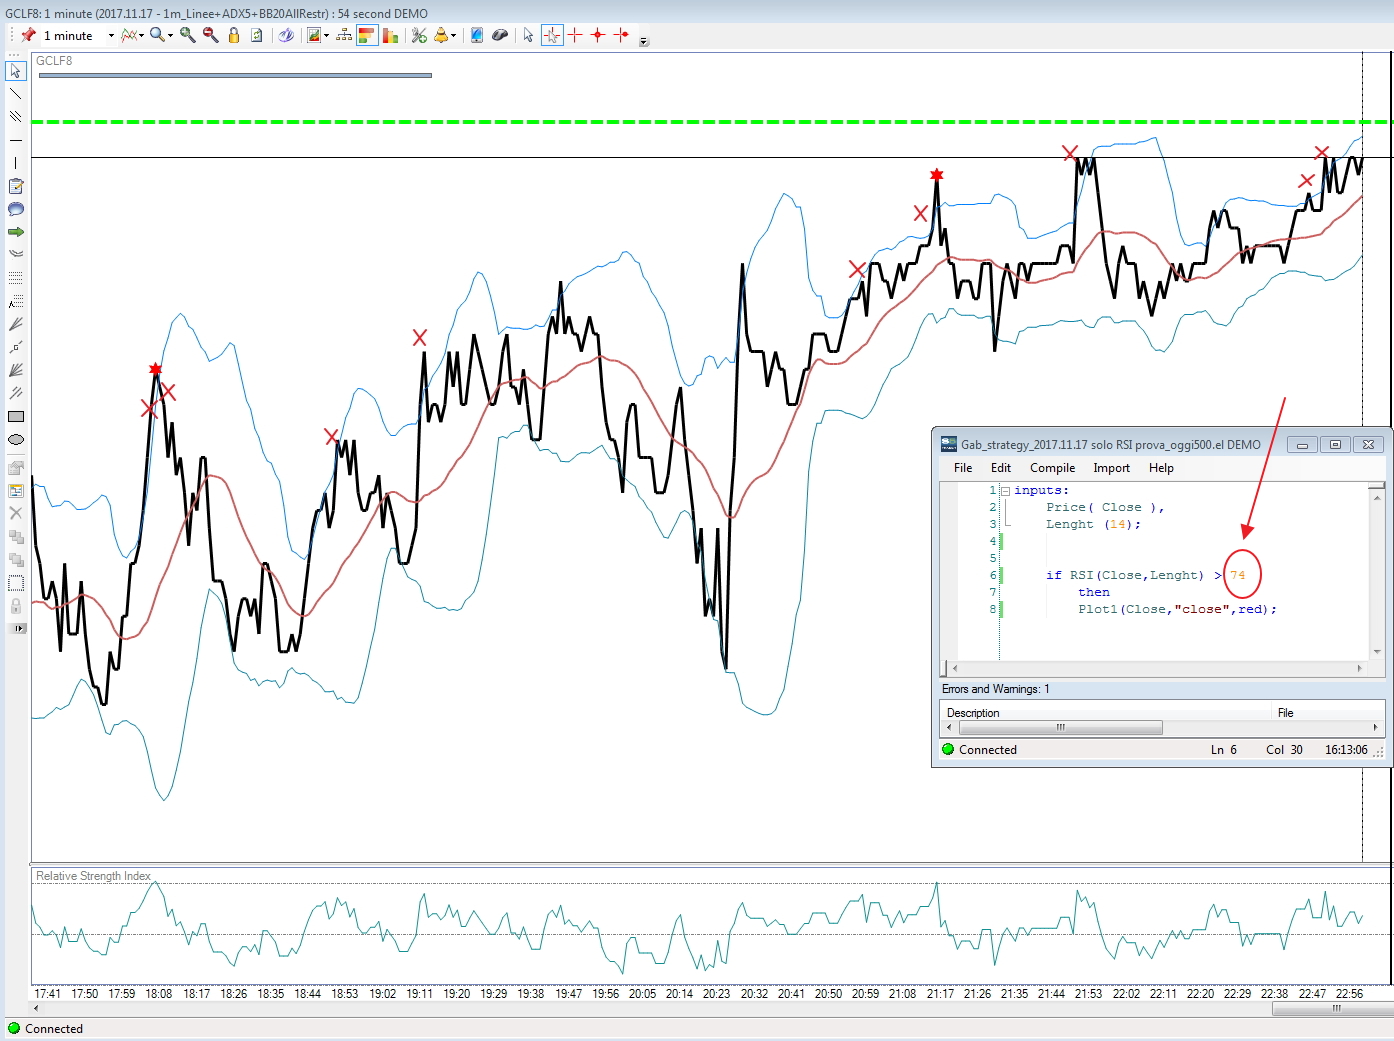Select the vertical line drawing tool
Viewport: 1394px width, 1041px height.
pos(15,163)
